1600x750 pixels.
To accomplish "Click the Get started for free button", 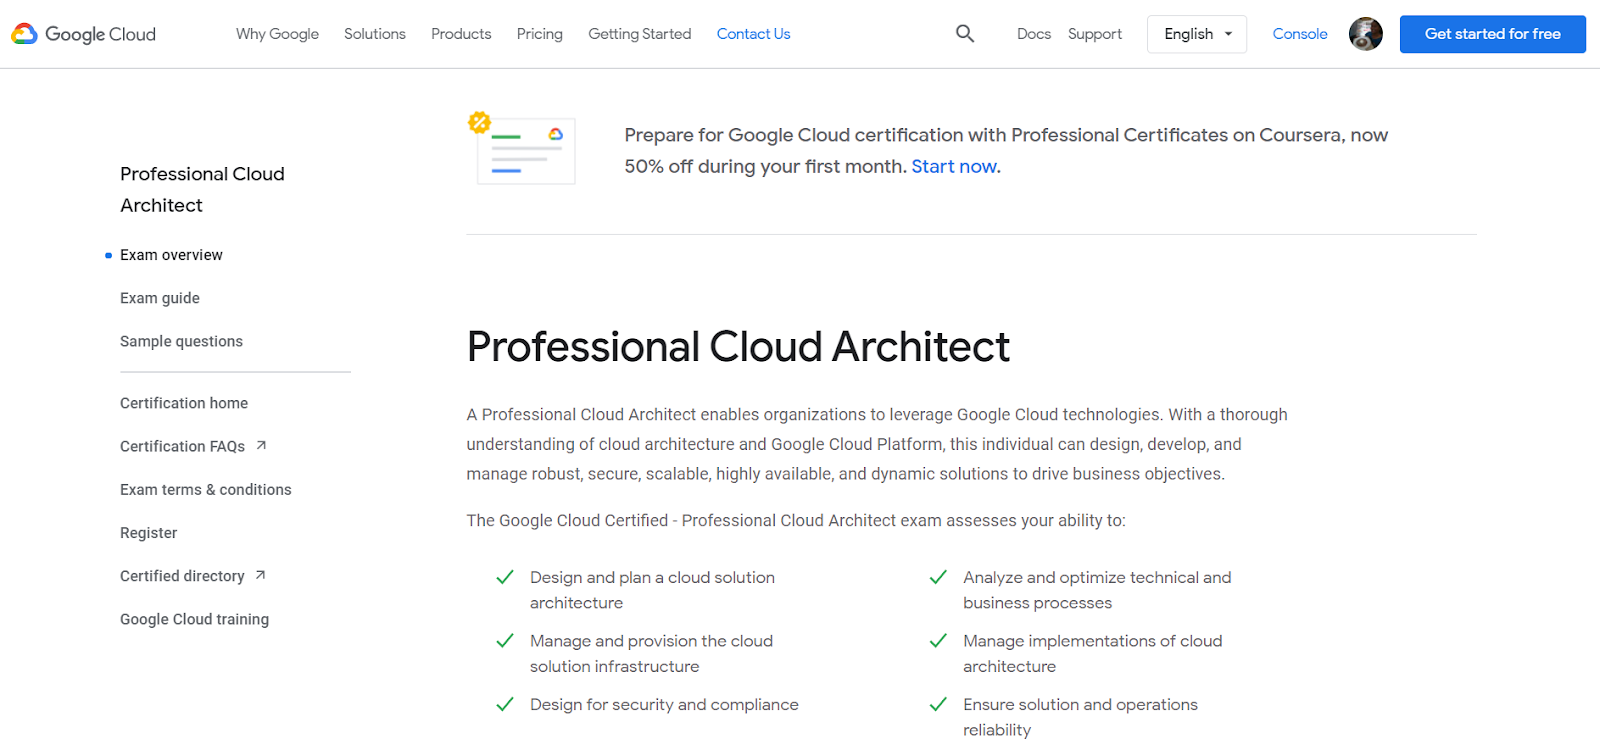I will click(x=1493, y=34).
